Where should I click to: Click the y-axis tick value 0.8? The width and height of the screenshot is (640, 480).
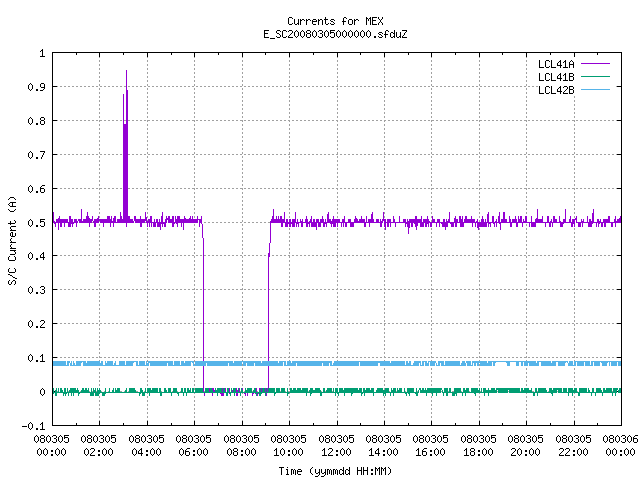36,121
